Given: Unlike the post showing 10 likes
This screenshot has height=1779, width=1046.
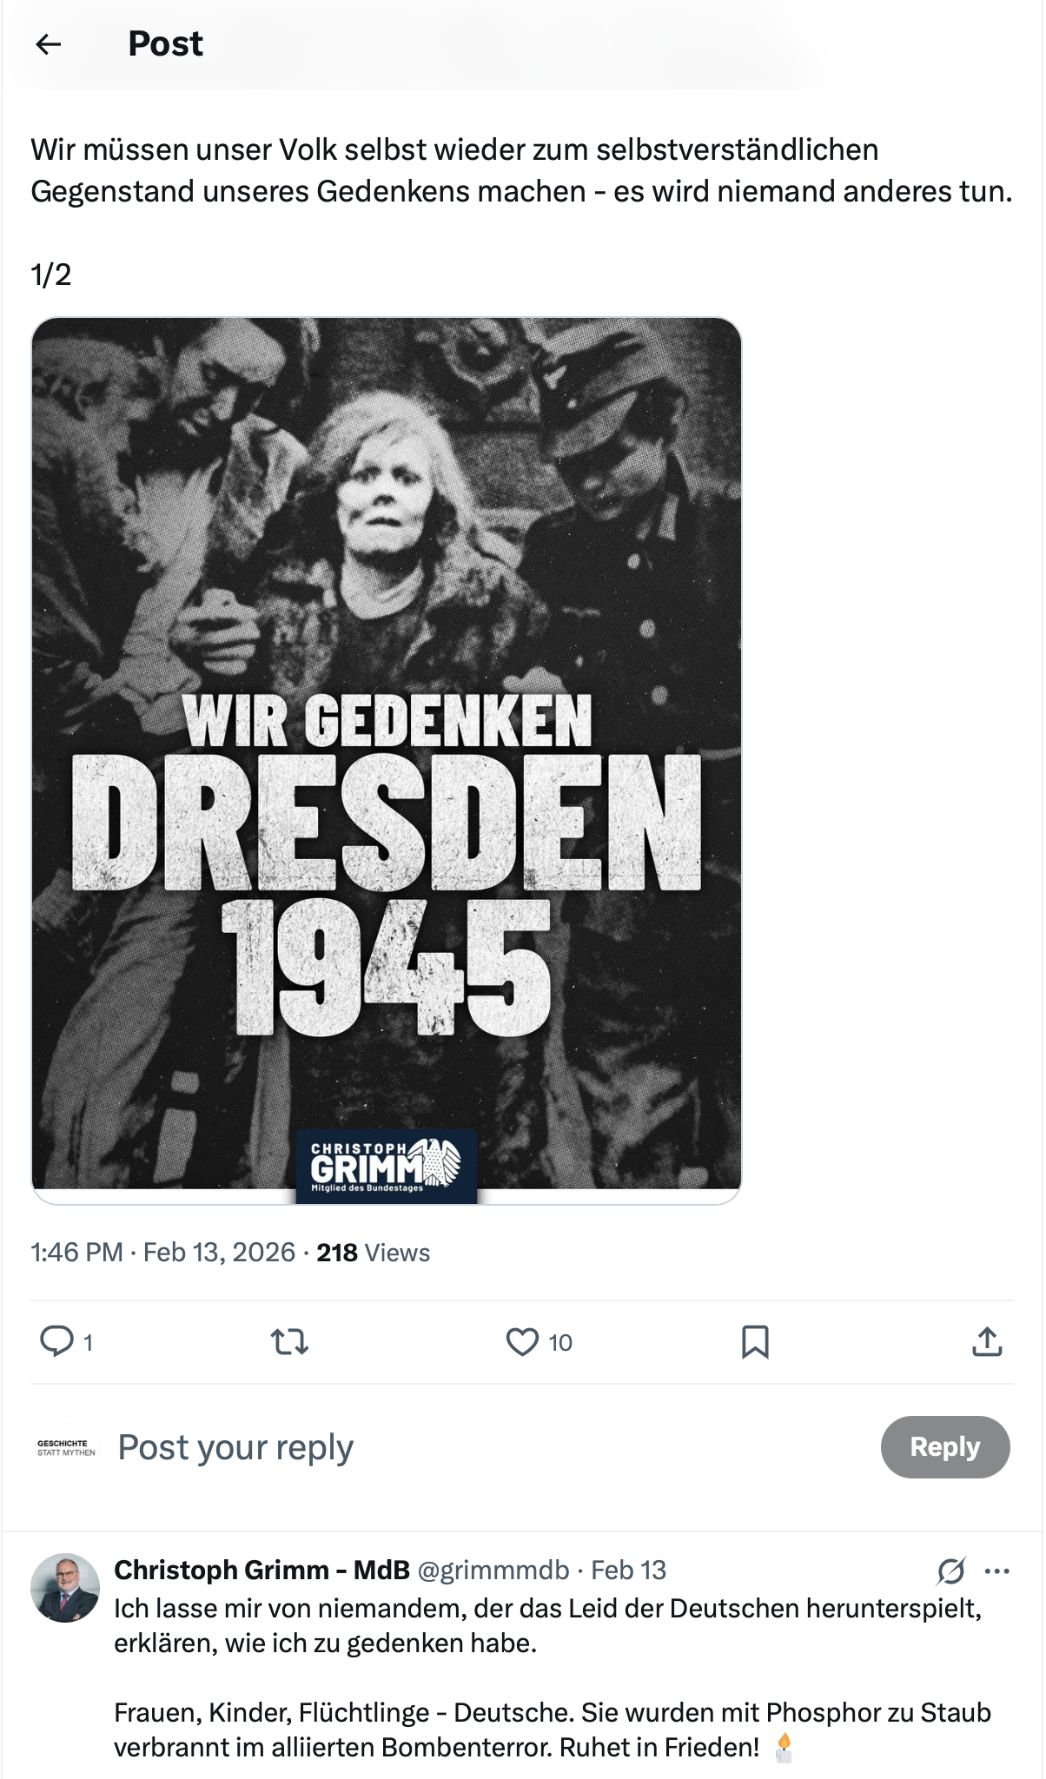Looking at the screenshot, I should tap(524, 1343).
